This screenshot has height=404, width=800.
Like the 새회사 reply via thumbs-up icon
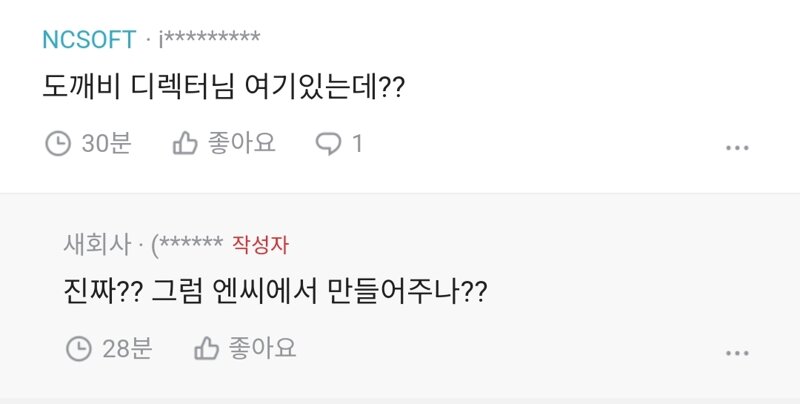[206, 348]
